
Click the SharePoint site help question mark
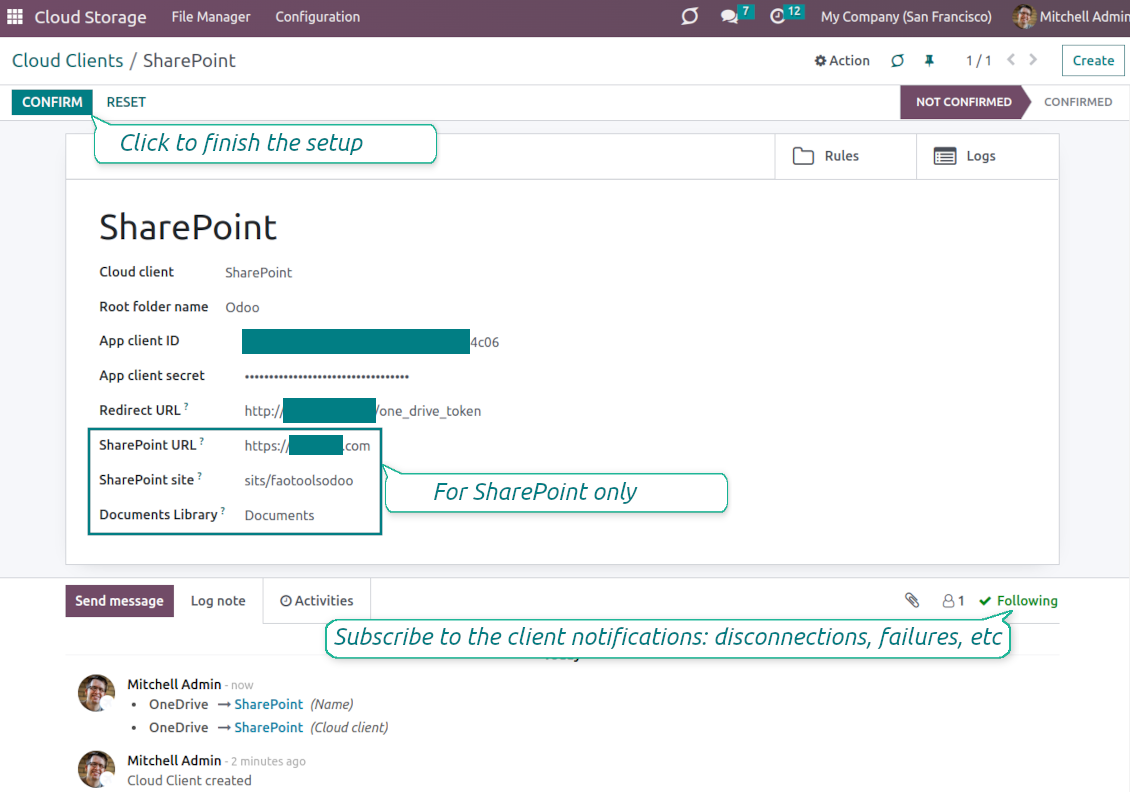200,476
